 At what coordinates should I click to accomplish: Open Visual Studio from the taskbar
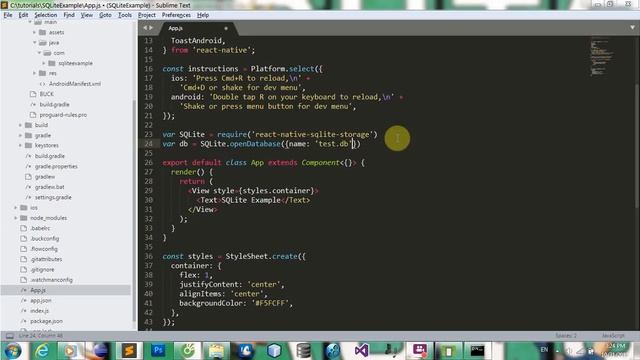click(361, 350)
